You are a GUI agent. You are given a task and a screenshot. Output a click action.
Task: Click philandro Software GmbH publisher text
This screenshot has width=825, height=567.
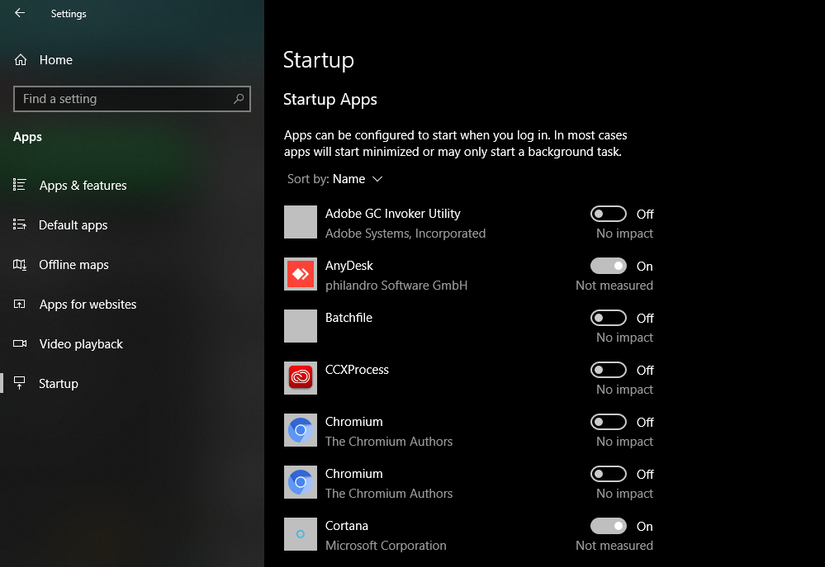coord(396,286)
